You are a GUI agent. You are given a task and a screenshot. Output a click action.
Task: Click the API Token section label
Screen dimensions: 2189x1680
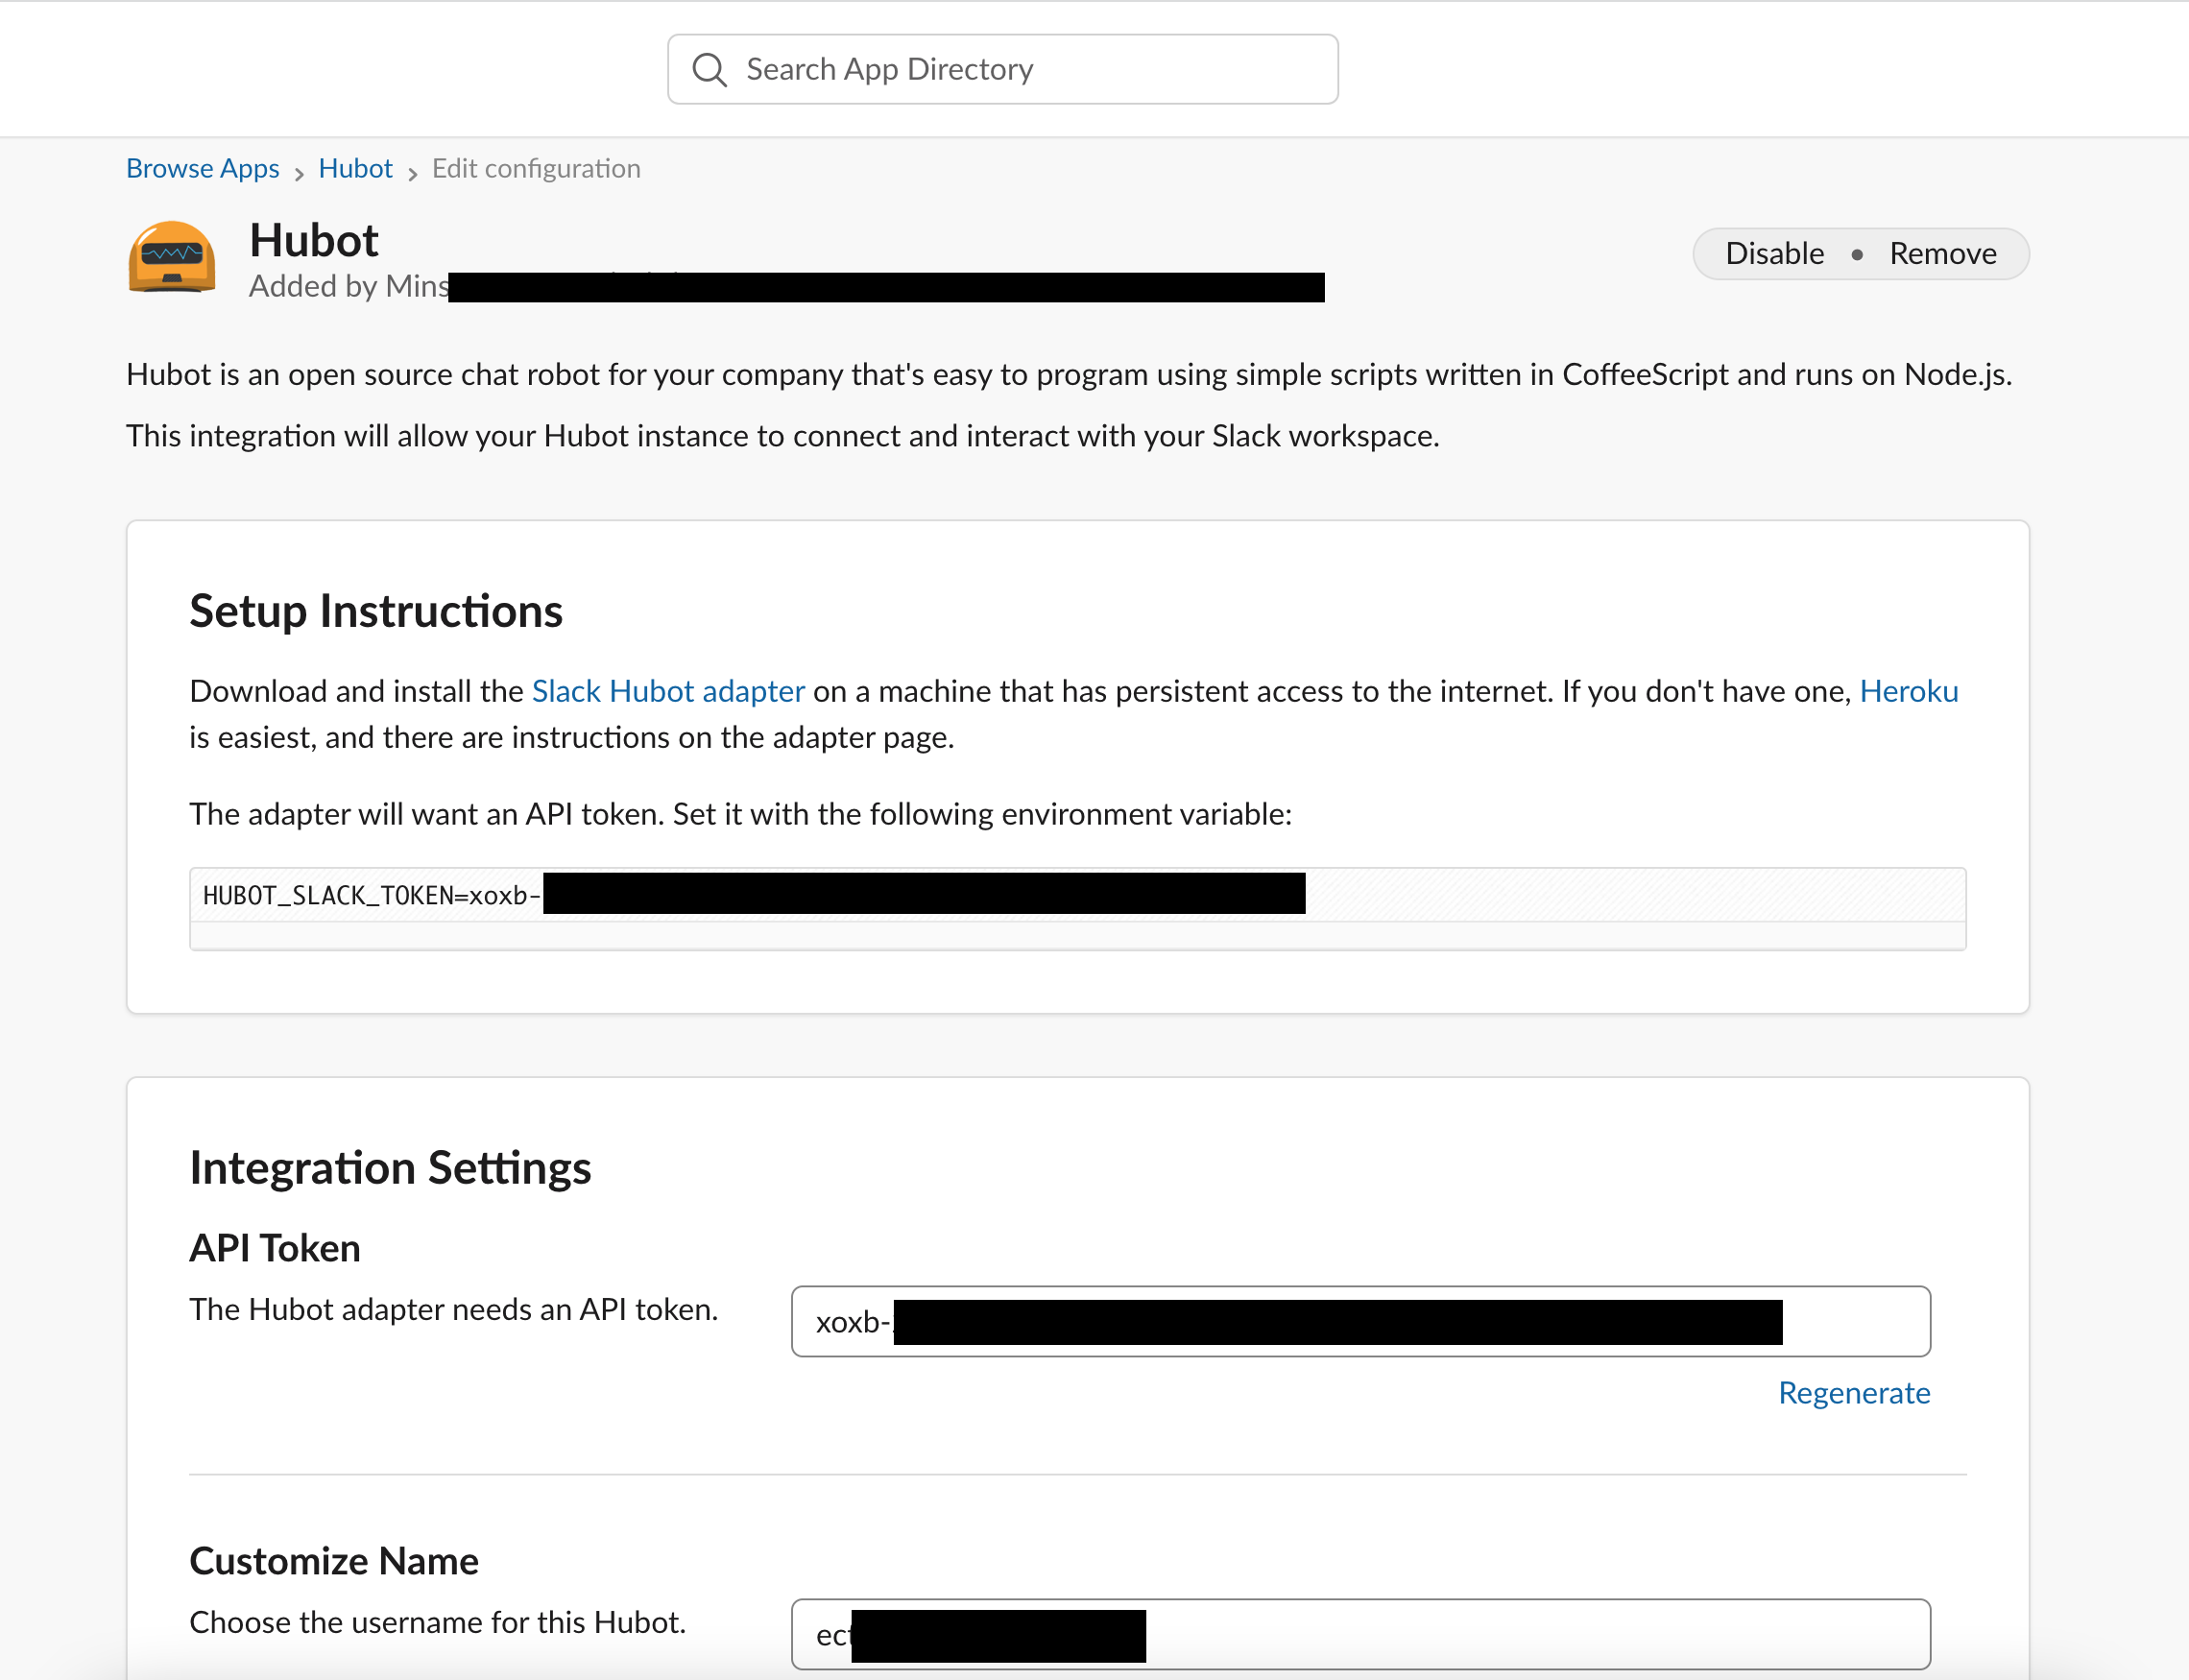(274, 1248)
